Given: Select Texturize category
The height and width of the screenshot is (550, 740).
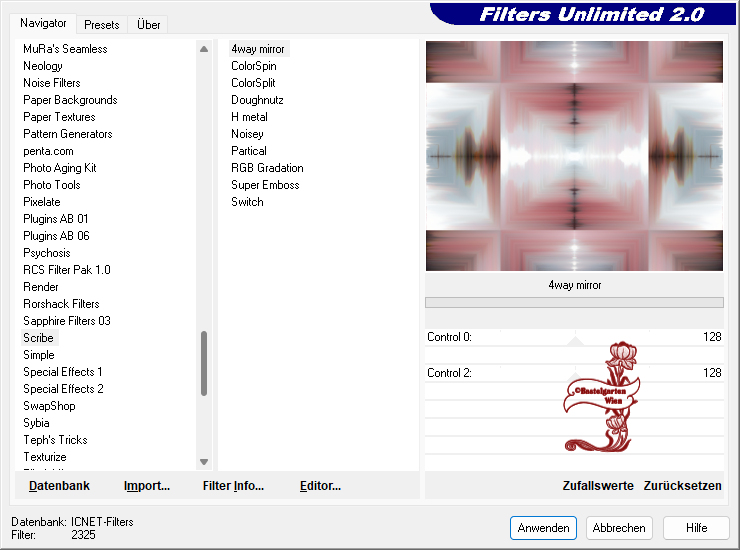Looking at the screenshot, I should click(45, 457).
